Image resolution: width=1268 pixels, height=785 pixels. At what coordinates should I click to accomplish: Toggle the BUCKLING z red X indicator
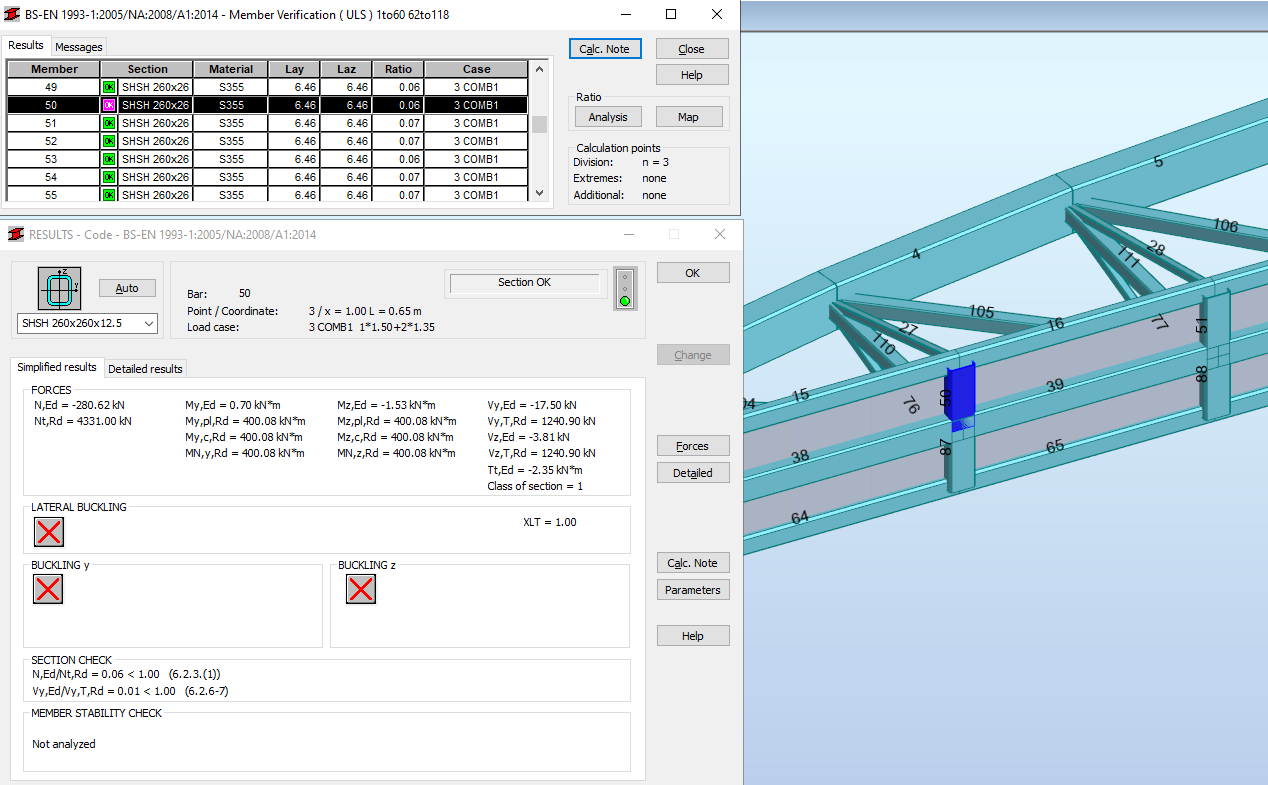tap(361, 589)
